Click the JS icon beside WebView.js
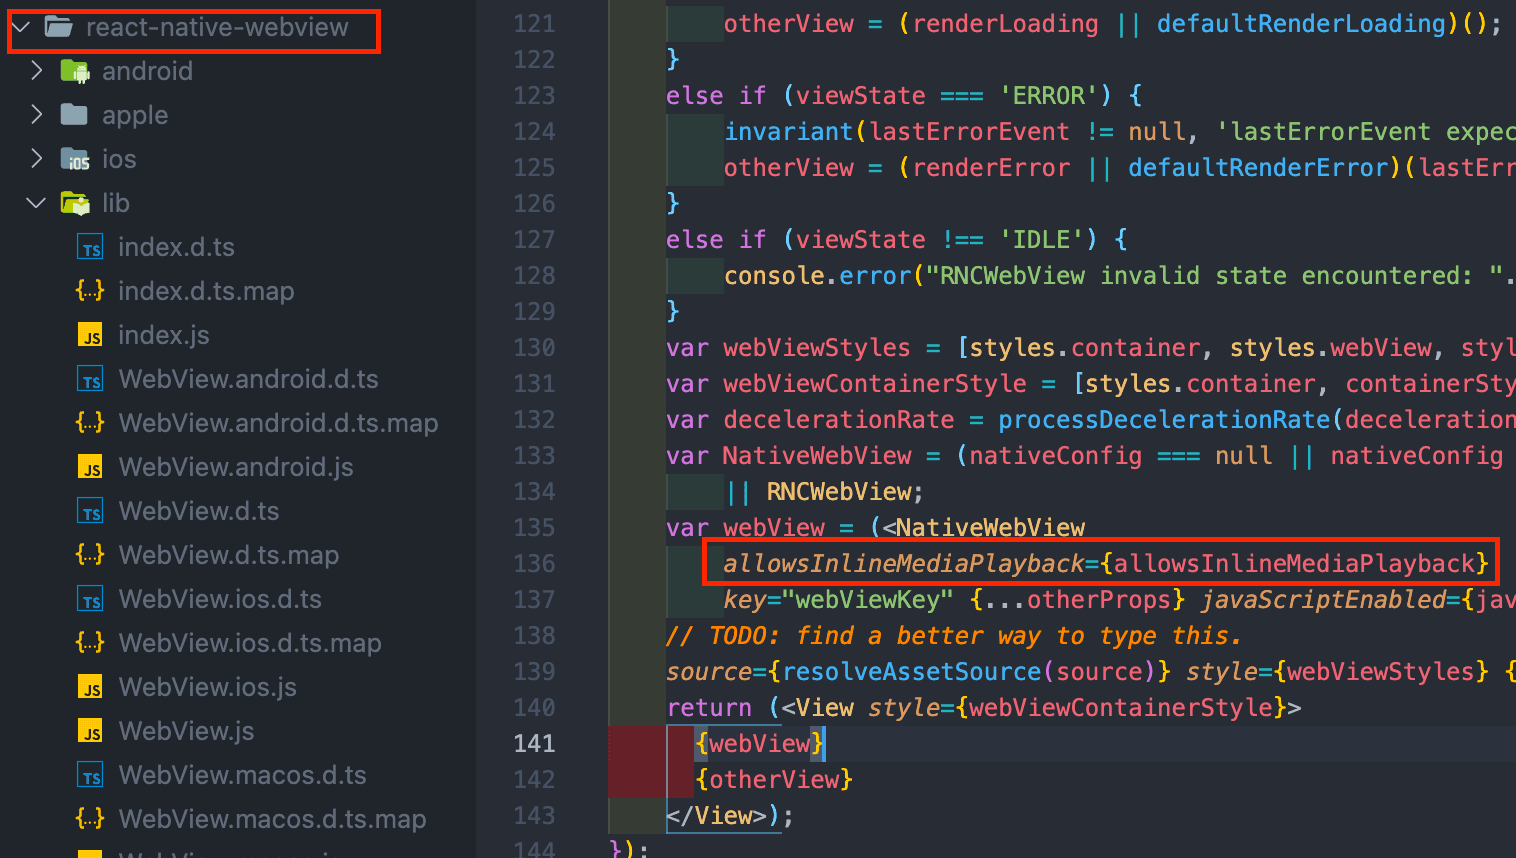 (90, 731)
